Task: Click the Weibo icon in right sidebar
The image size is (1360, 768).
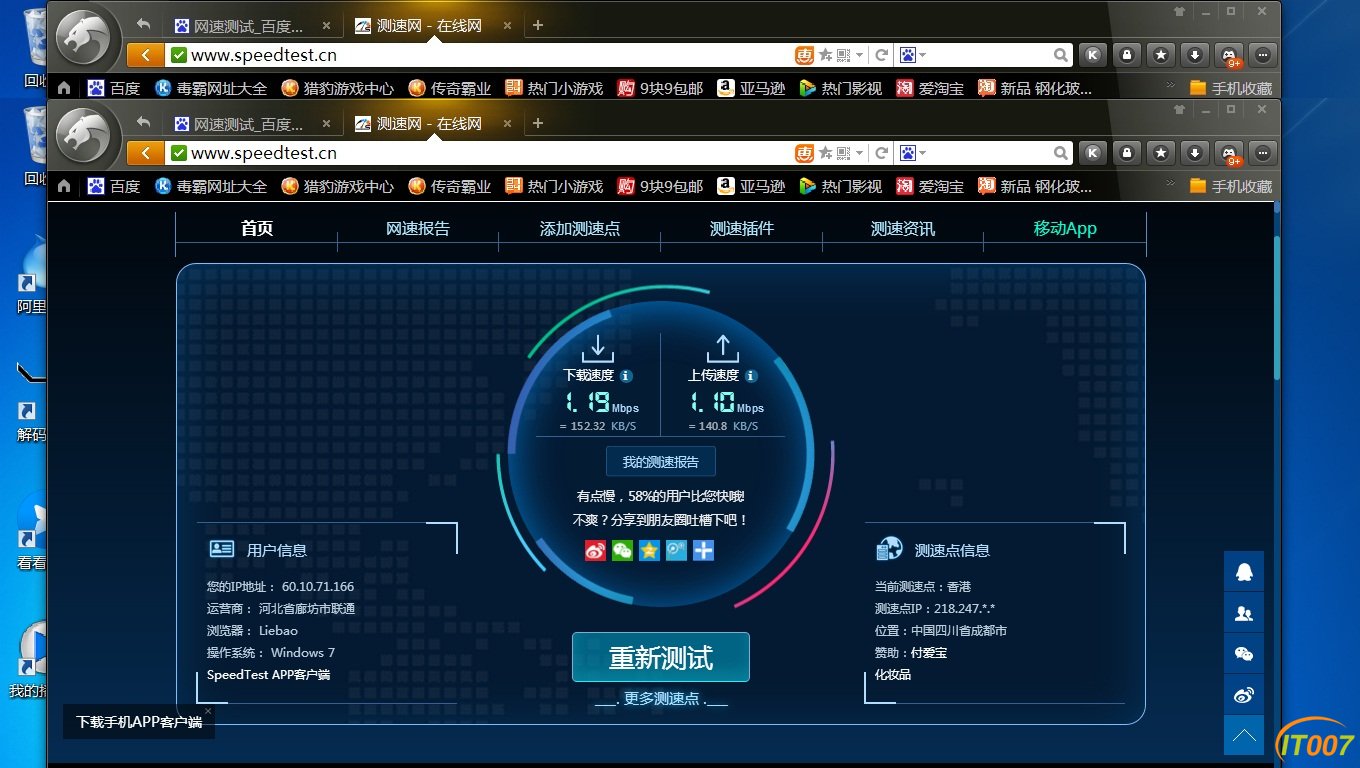Action: coord(1244,695)
